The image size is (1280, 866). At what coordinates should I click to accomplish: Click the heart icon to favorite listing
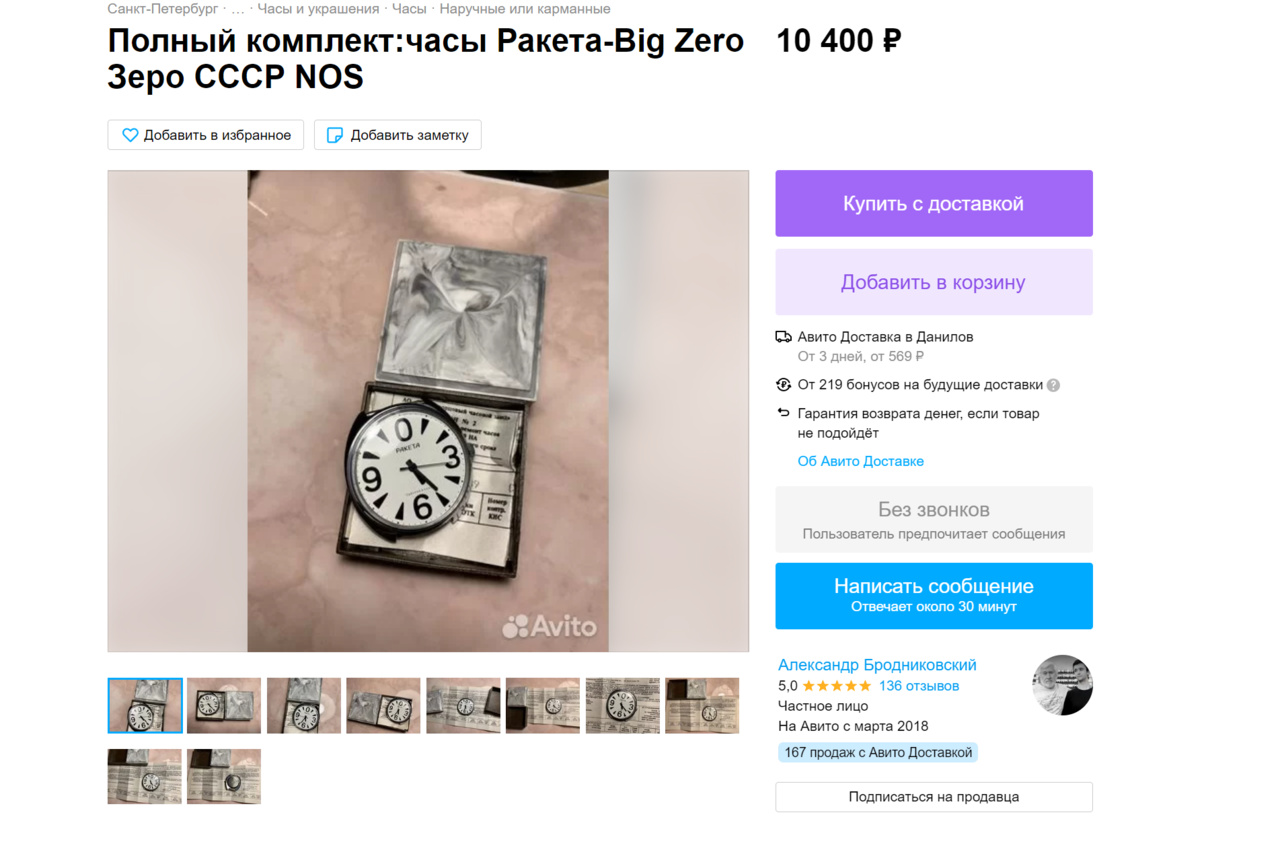point(130,135)
